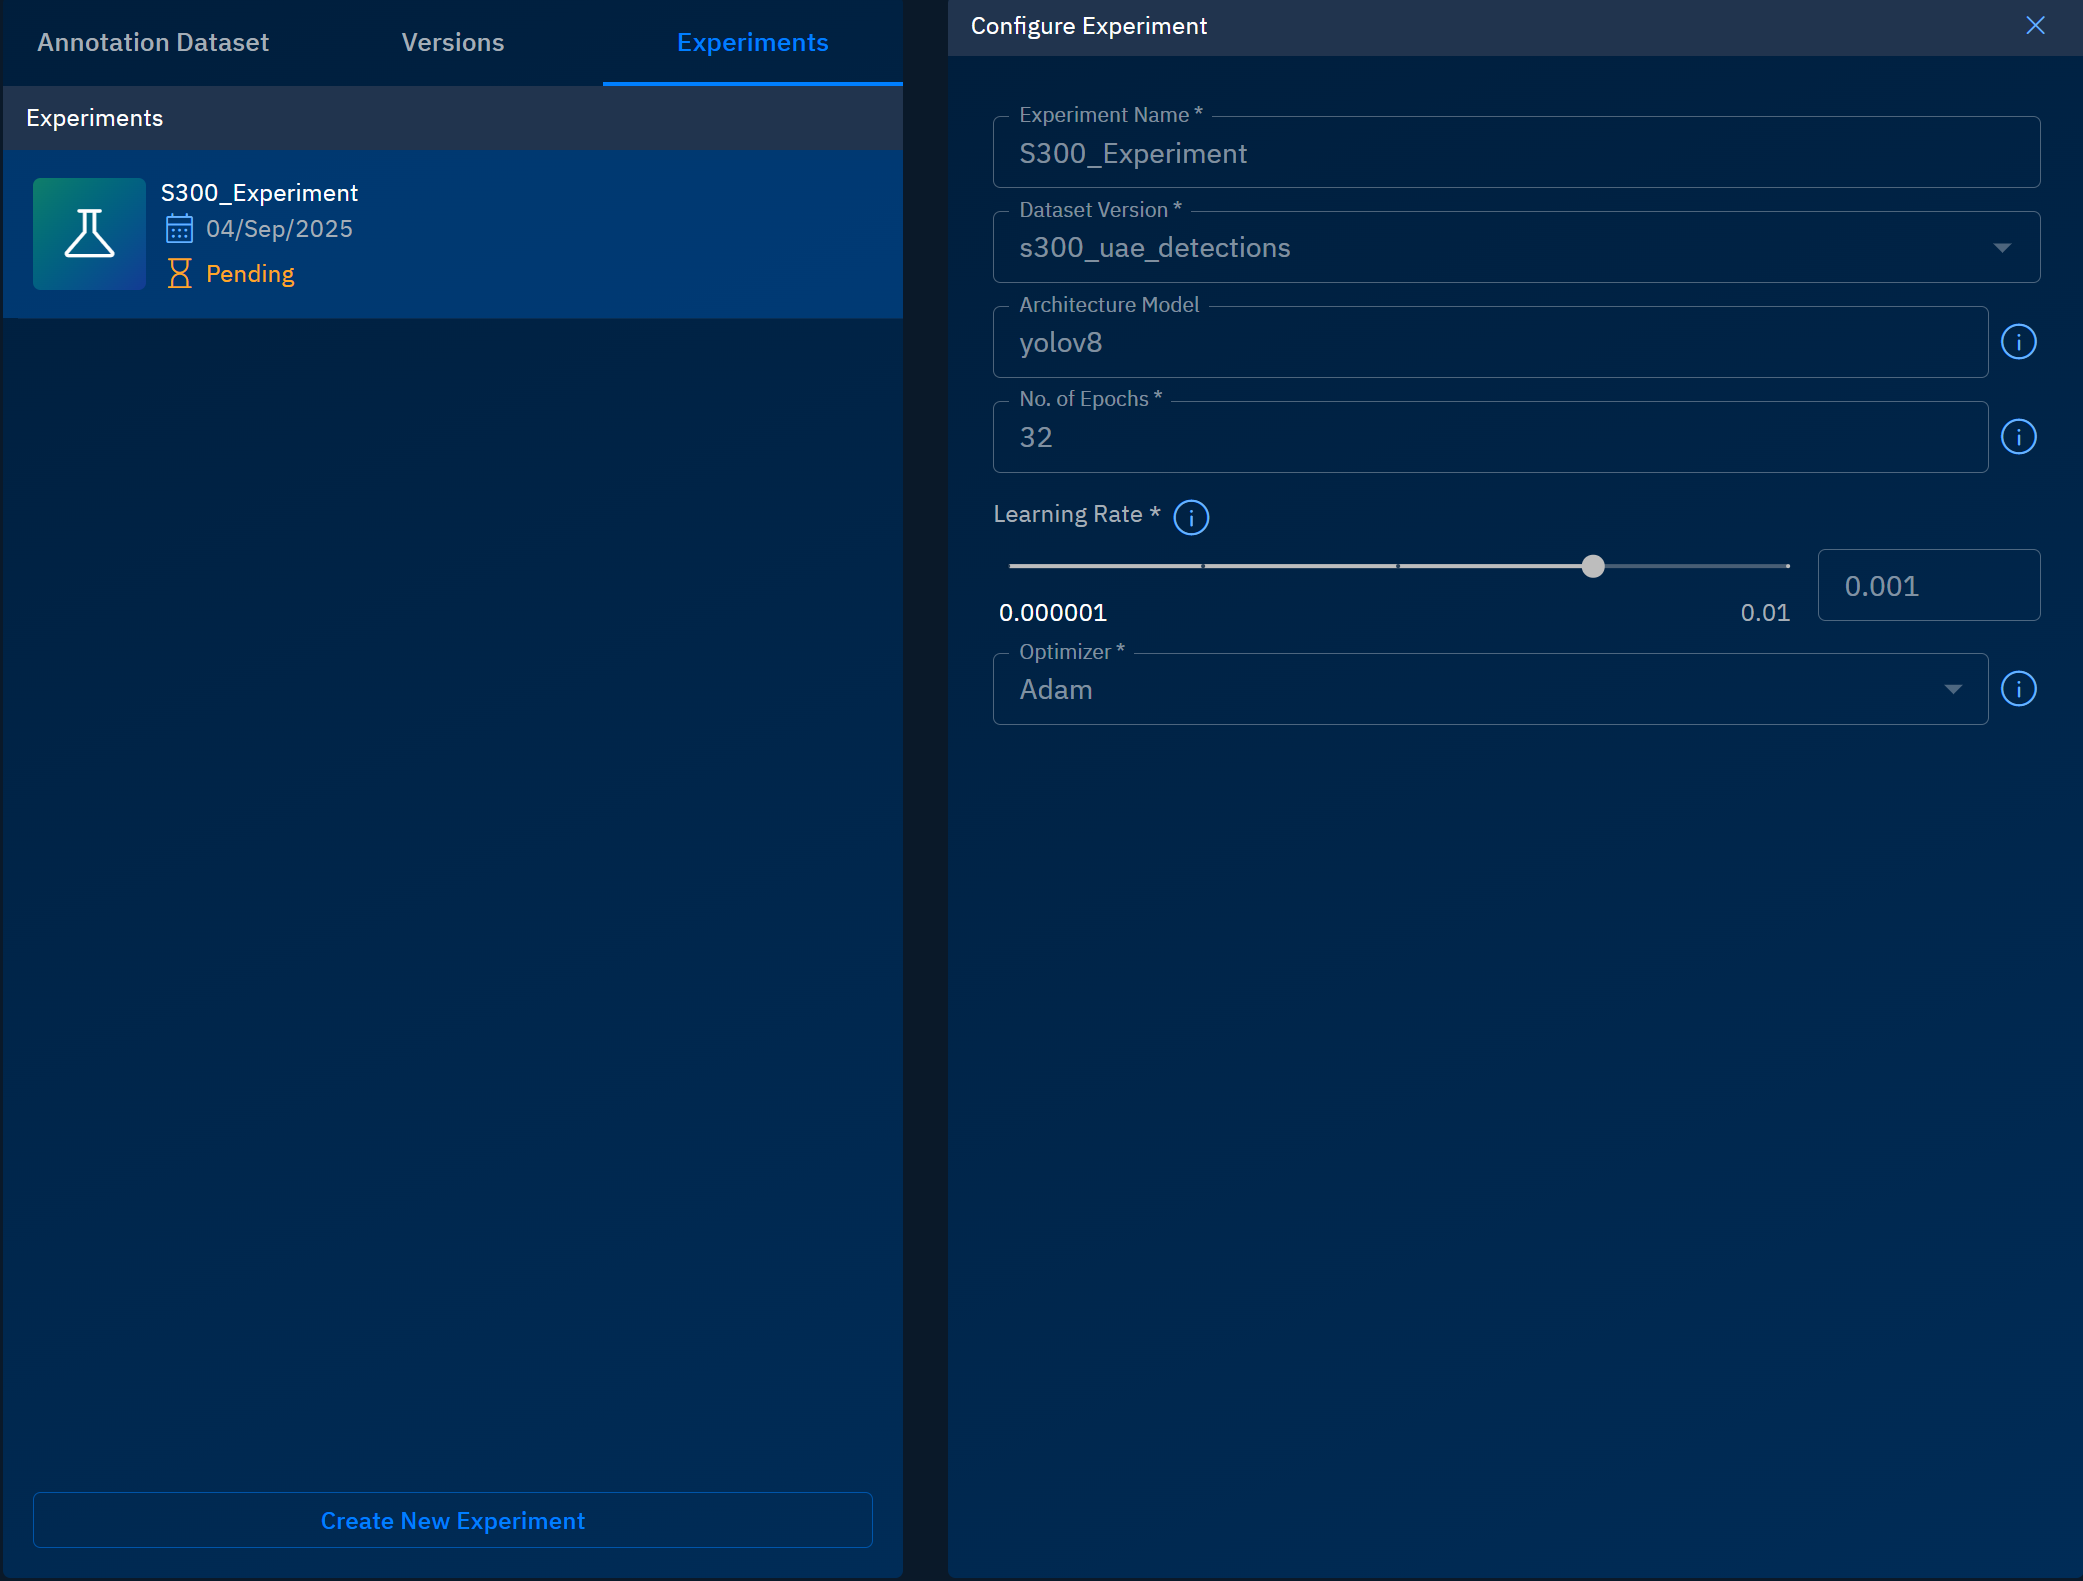The height and width of the screenshot is (1581, 2083).
Task: Open the Adam optimizer combo box
Action: click(1470, 689)
